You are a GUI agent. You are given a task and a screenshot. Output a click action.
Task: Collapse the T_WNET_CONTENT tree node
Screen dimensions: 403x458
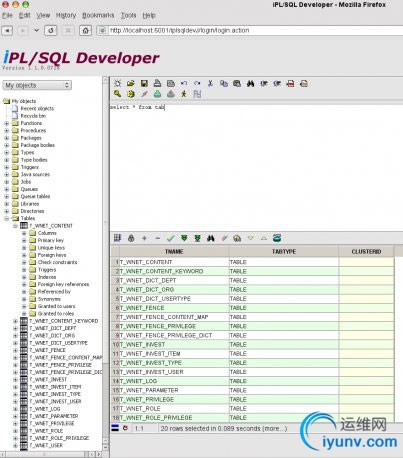click(15, 226)
